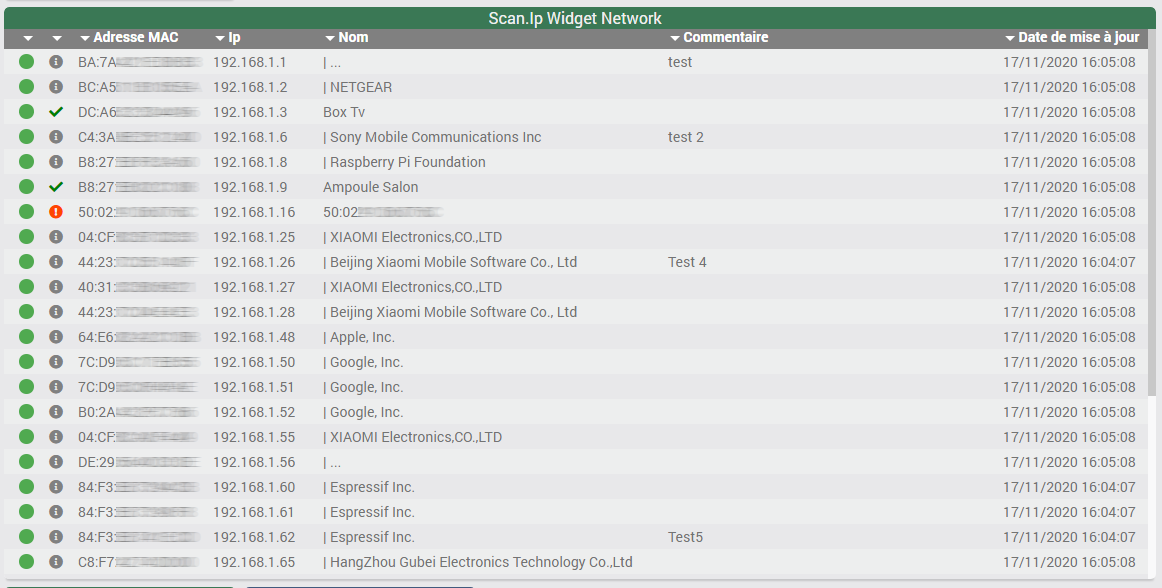
Task: Click the IP cell 192.168.1.48
Action: point(254,337)
